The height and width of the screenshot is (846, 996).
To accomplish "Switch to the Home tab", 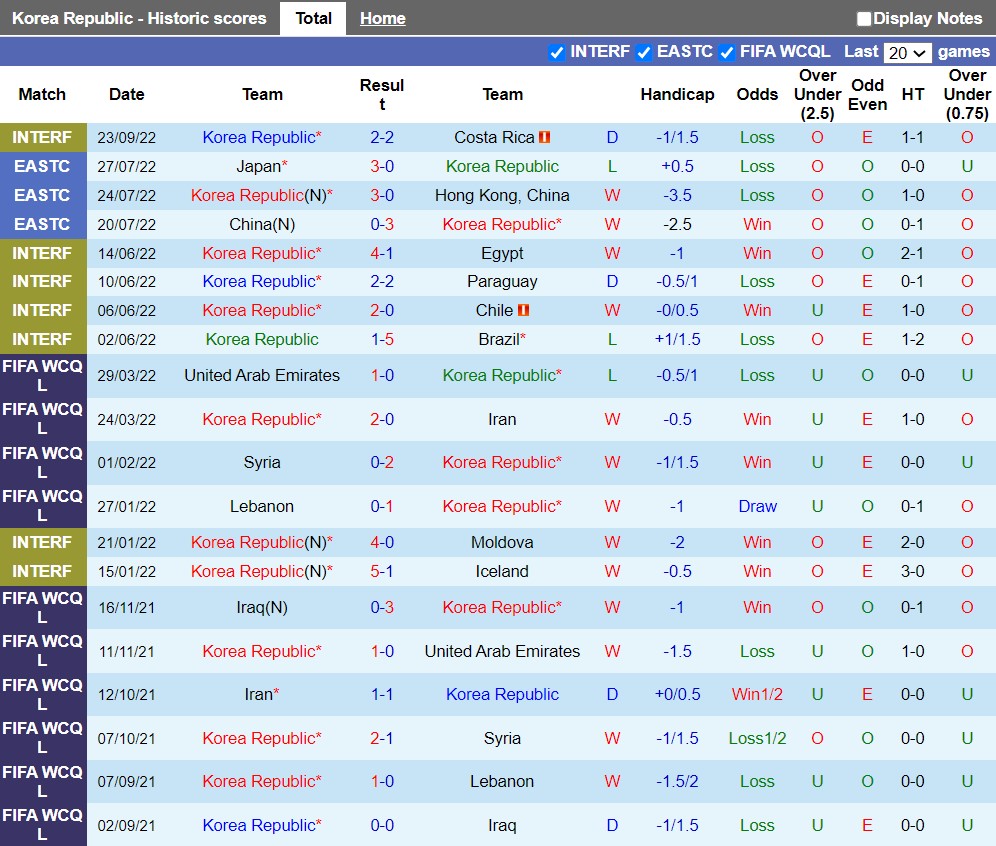I will click(x=382, y=19).
